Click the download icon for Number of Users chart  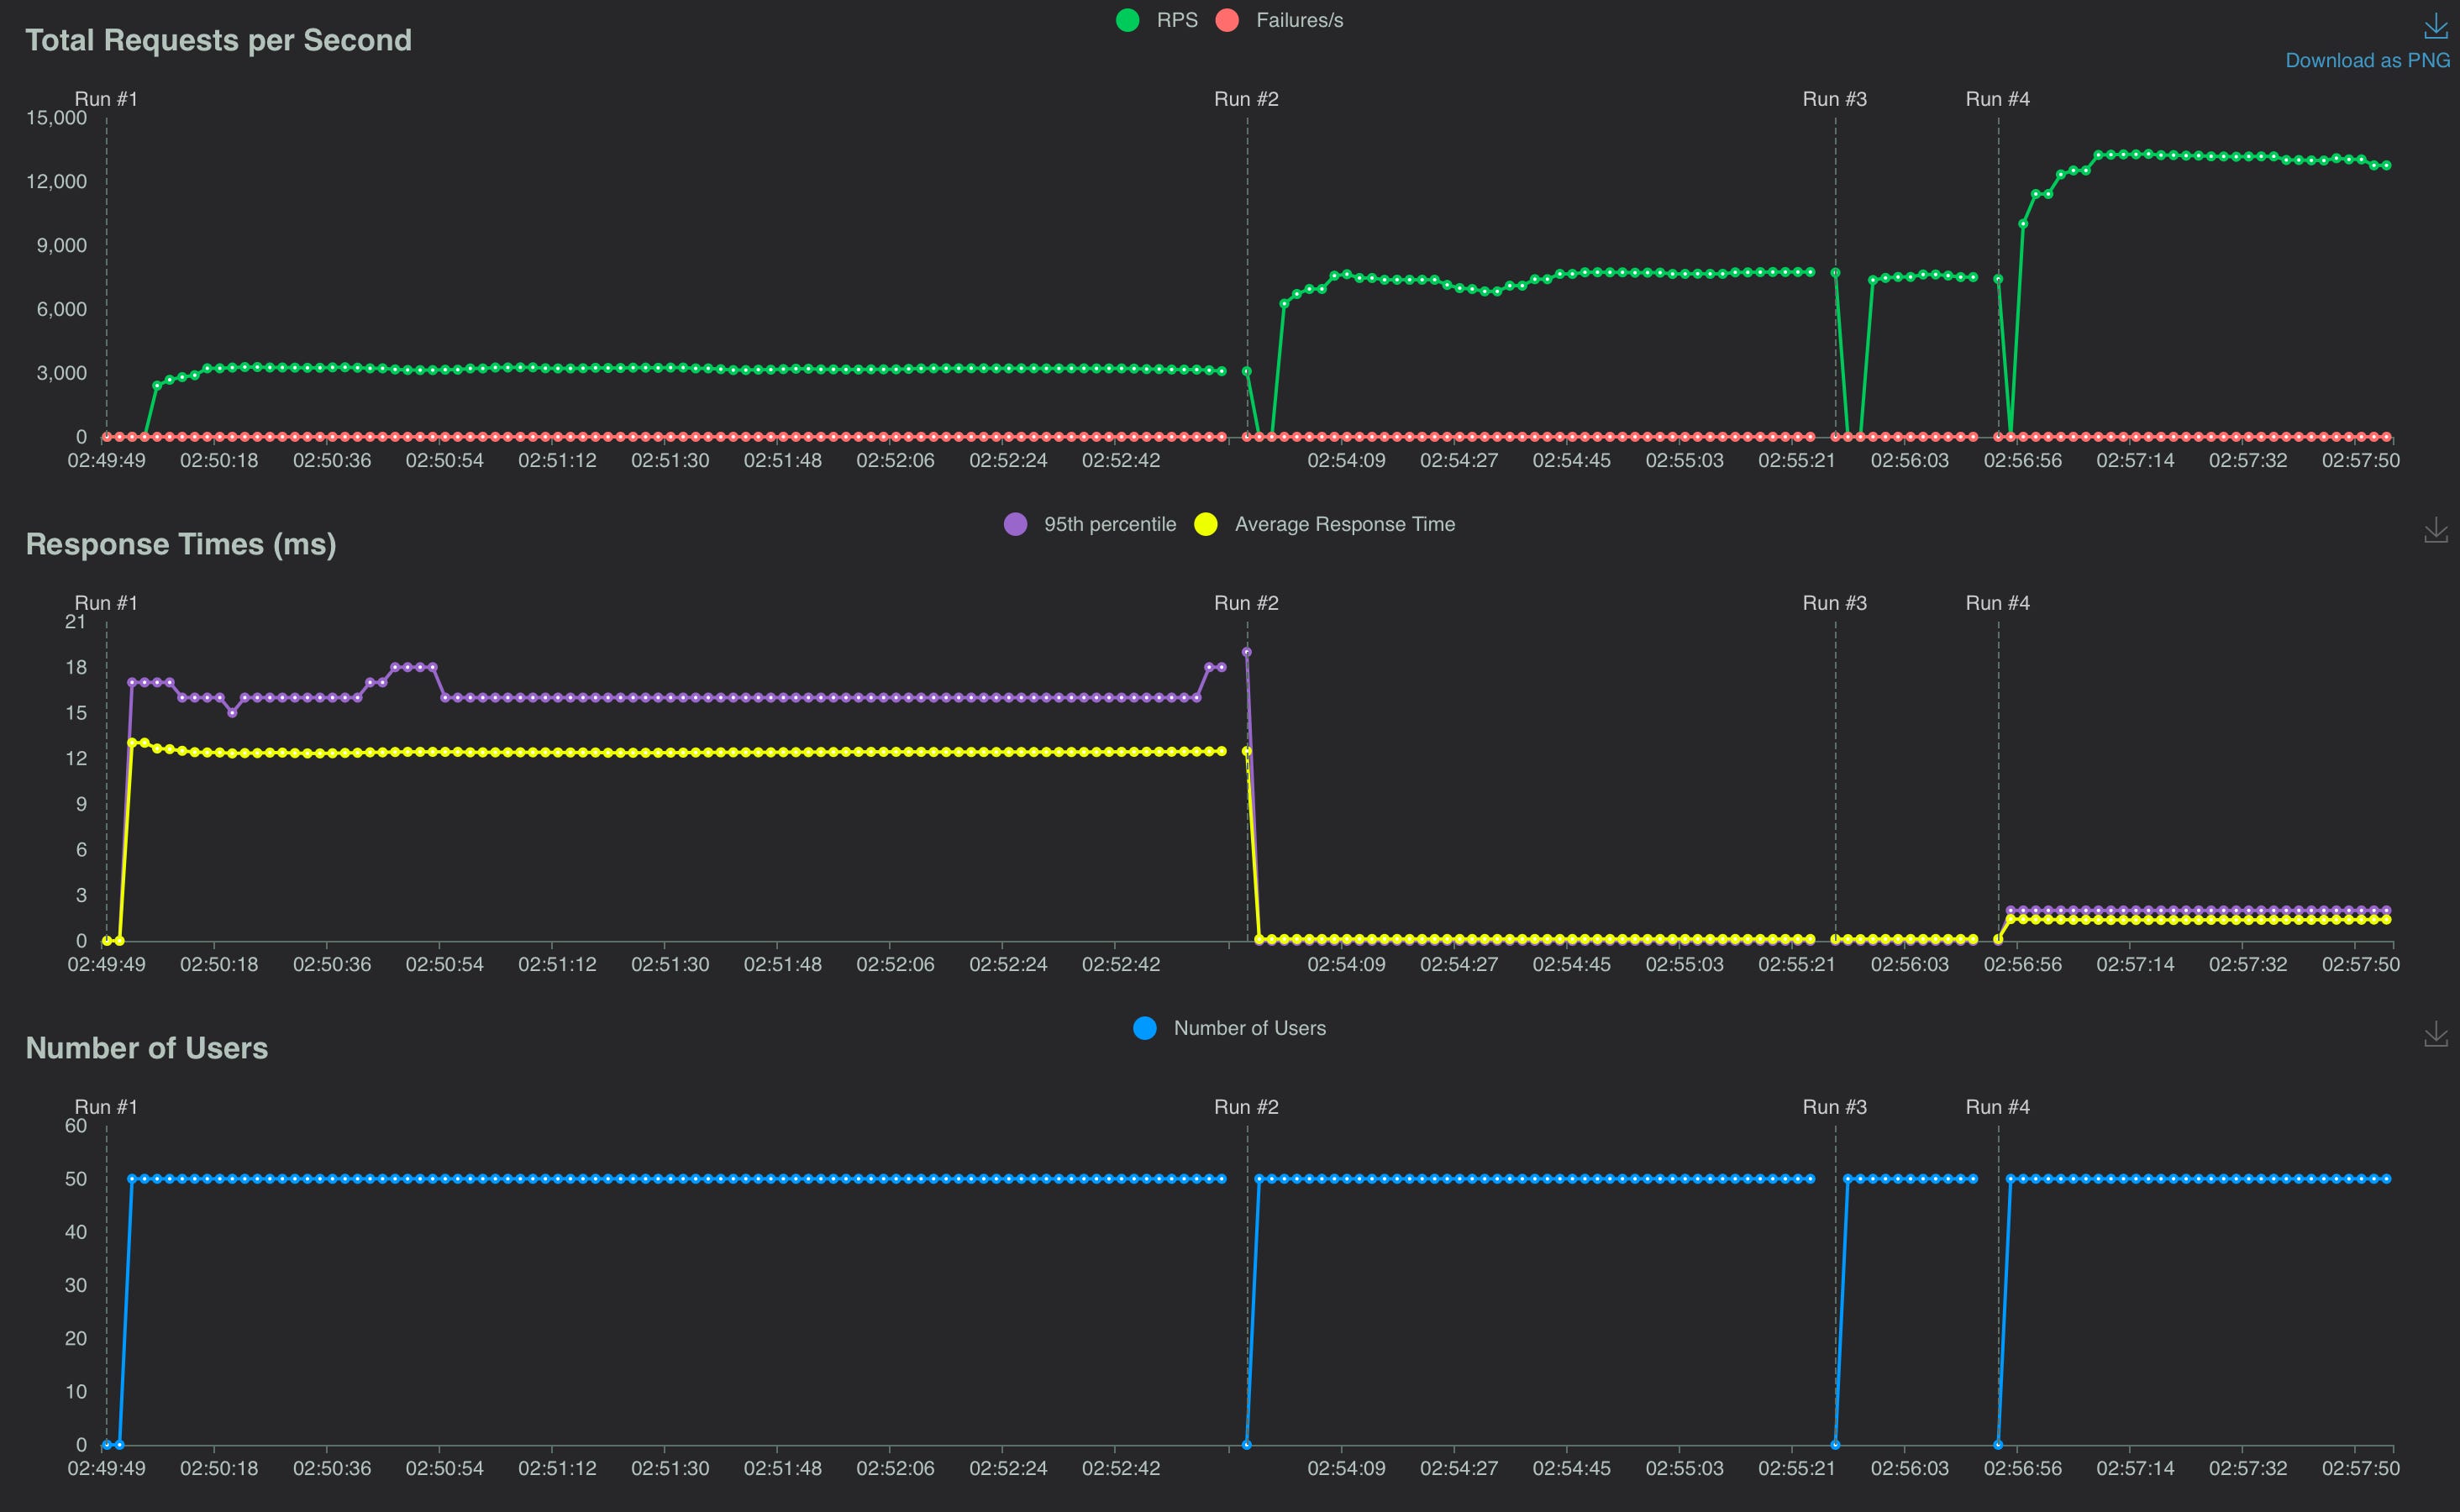tap(2436, 1035)
